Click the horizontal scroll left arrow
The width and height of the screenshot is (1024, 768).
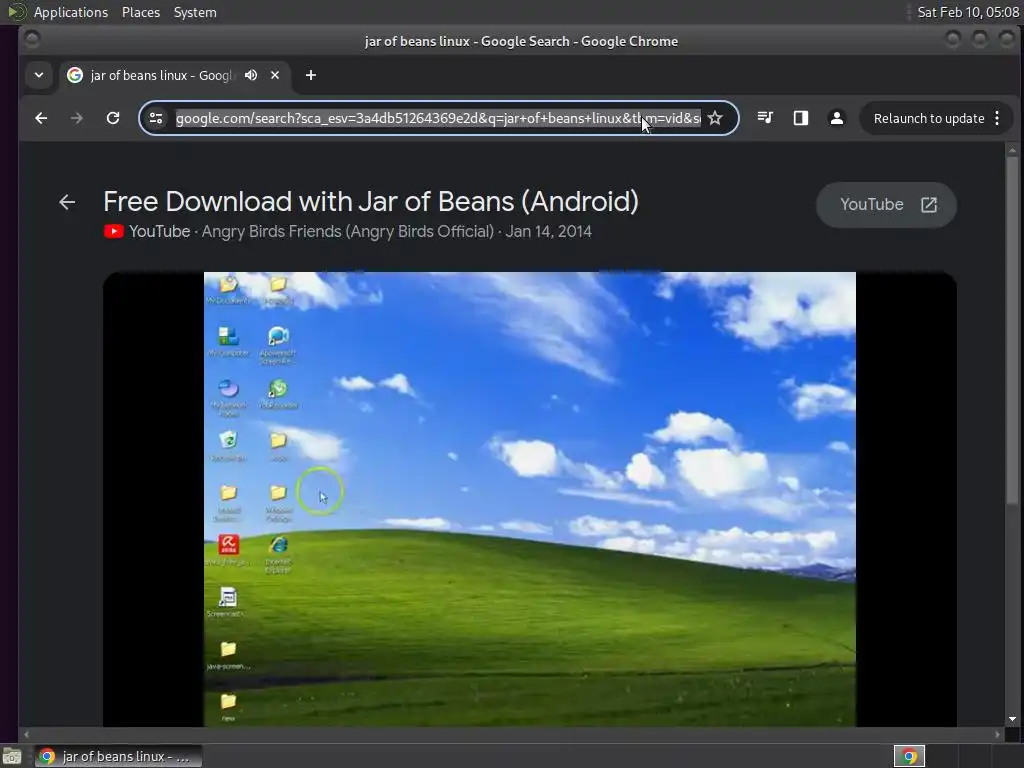pos(26,734)
